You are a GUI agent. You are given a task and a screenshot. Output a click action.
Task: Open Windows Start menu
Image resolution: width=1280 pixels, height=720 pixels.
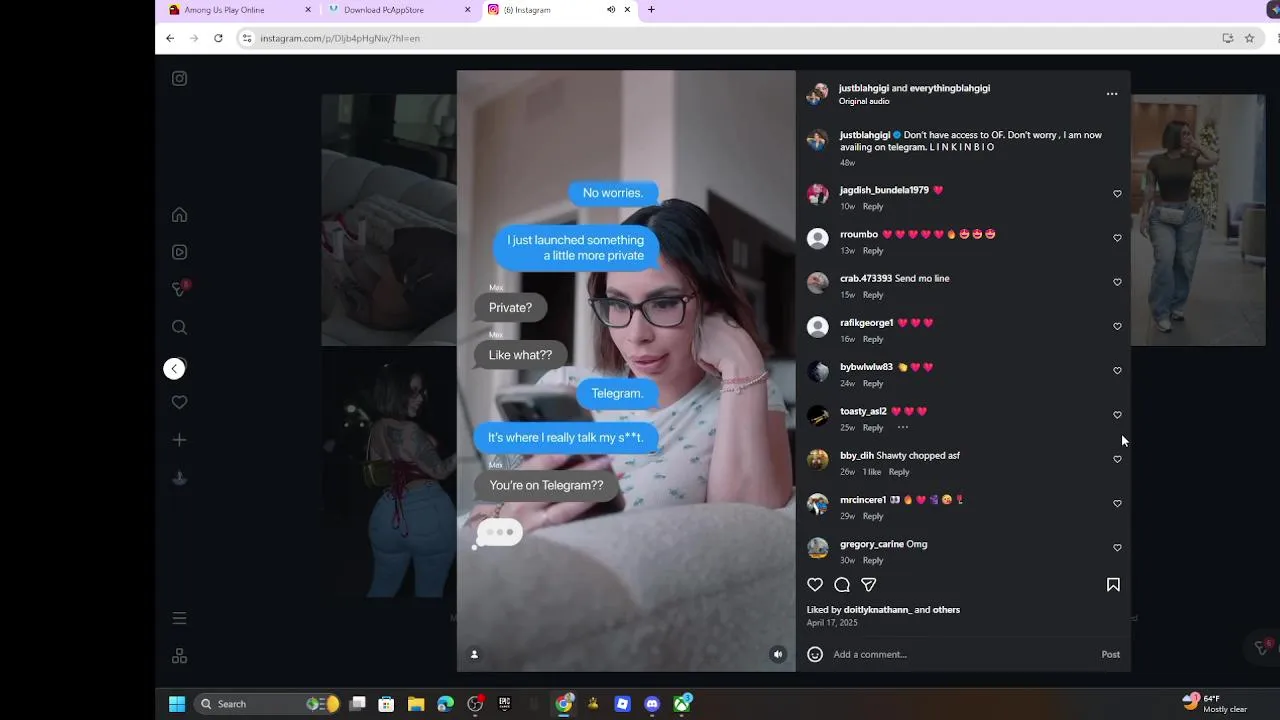coord(177,704)
